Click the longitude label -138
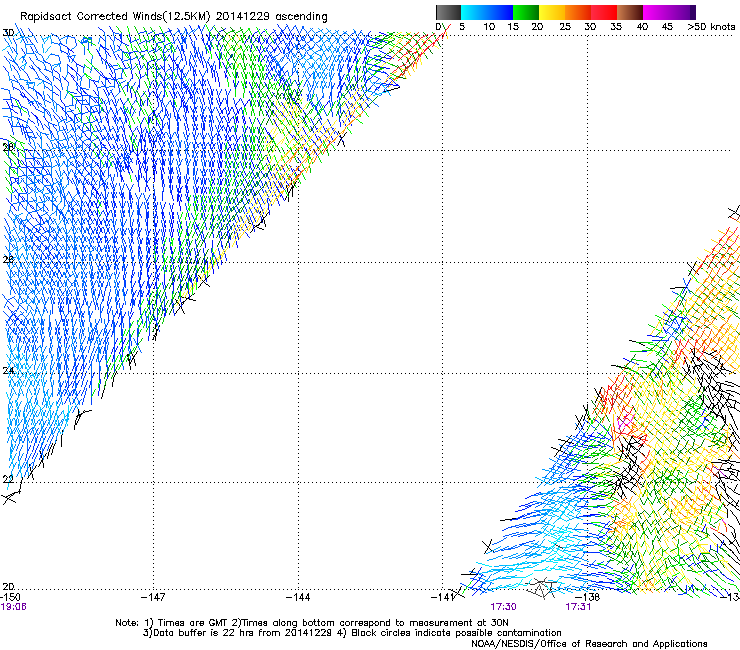Screen dimensions: 740x650 click(x=588, y=597)
